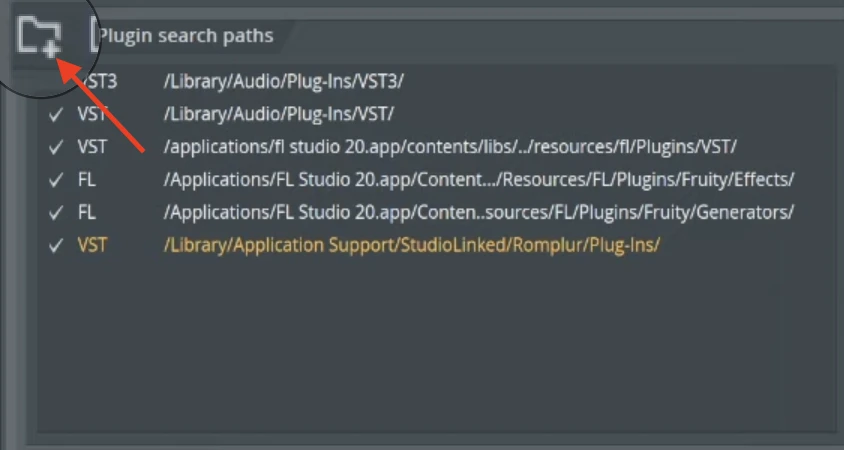Click VST label of the fl studio 20.app/contents/libs row
This screenshot has height=450, width=844.
92,147
